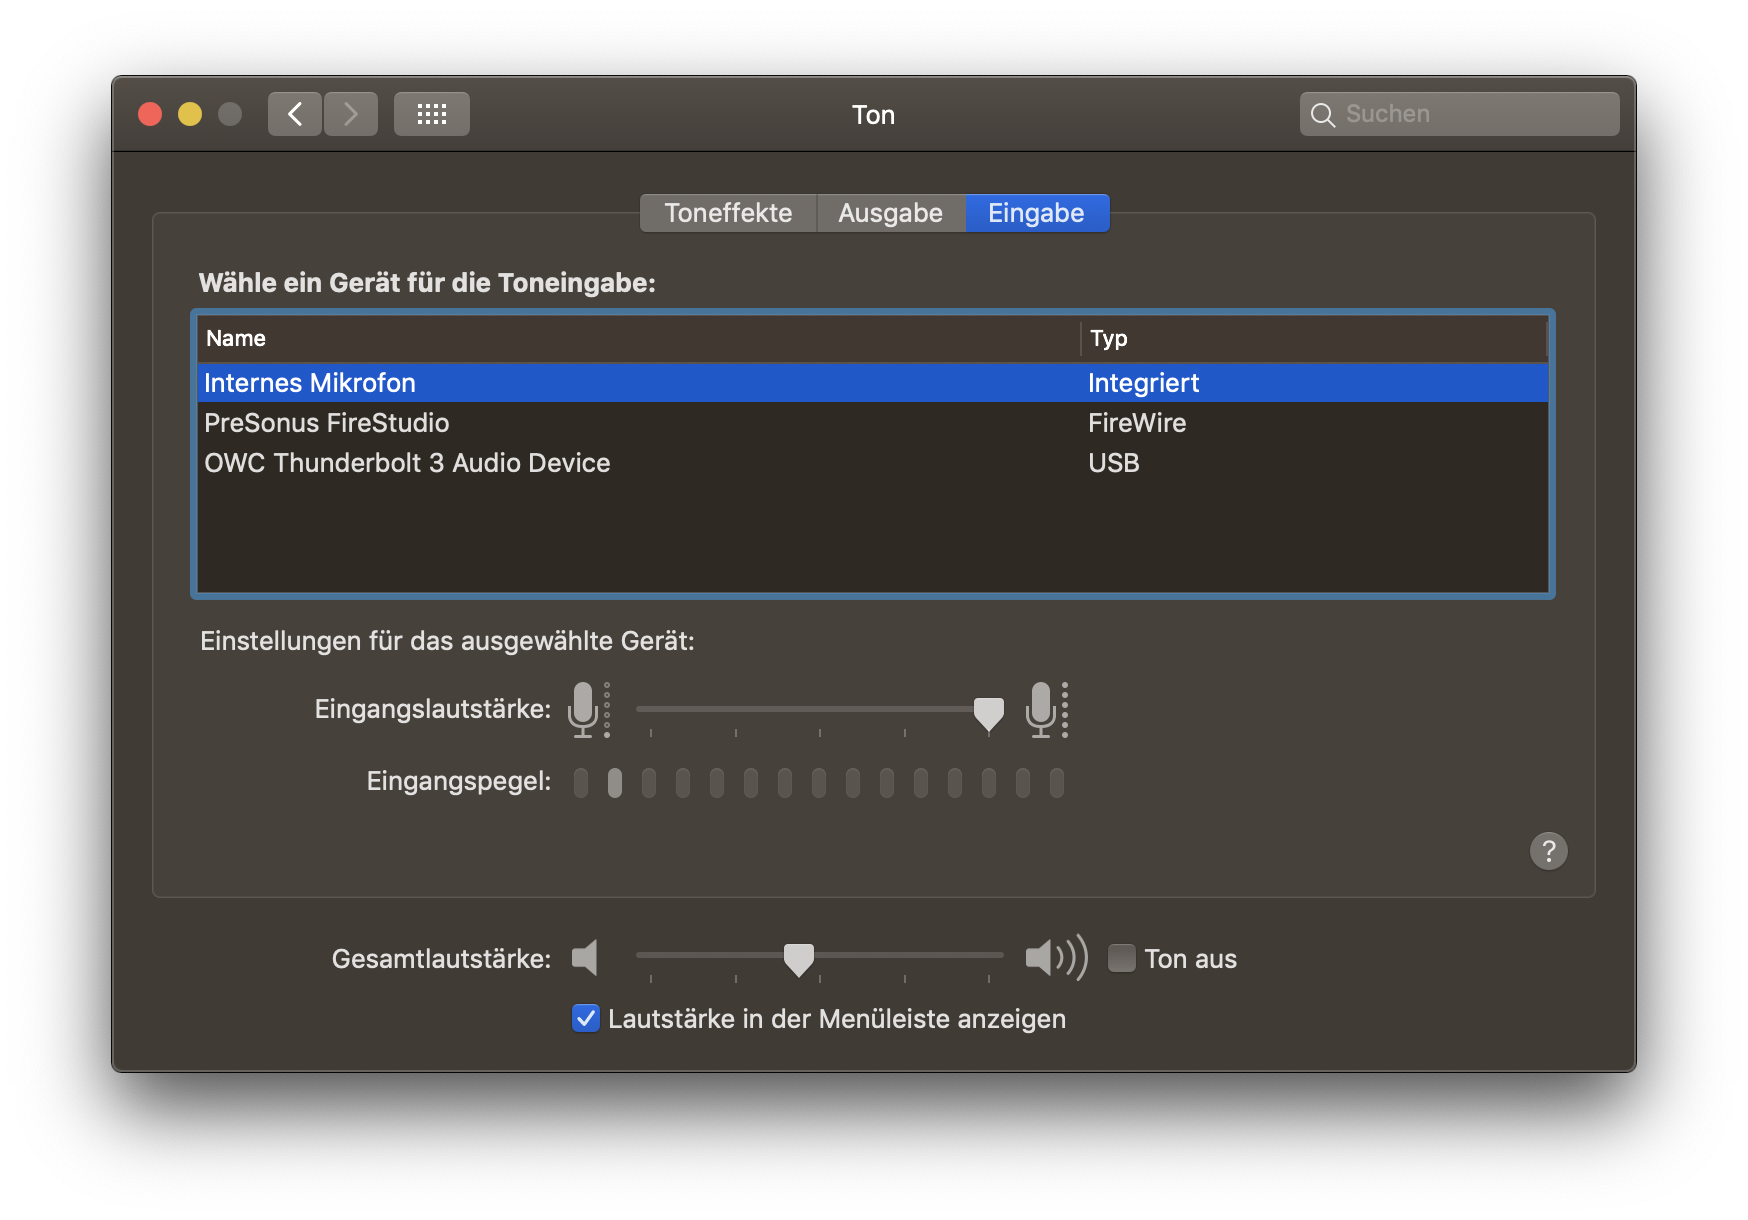Screen dimensions: 1748x1220
Task: Show all preferences grid icon
Action: click(431, 114)
